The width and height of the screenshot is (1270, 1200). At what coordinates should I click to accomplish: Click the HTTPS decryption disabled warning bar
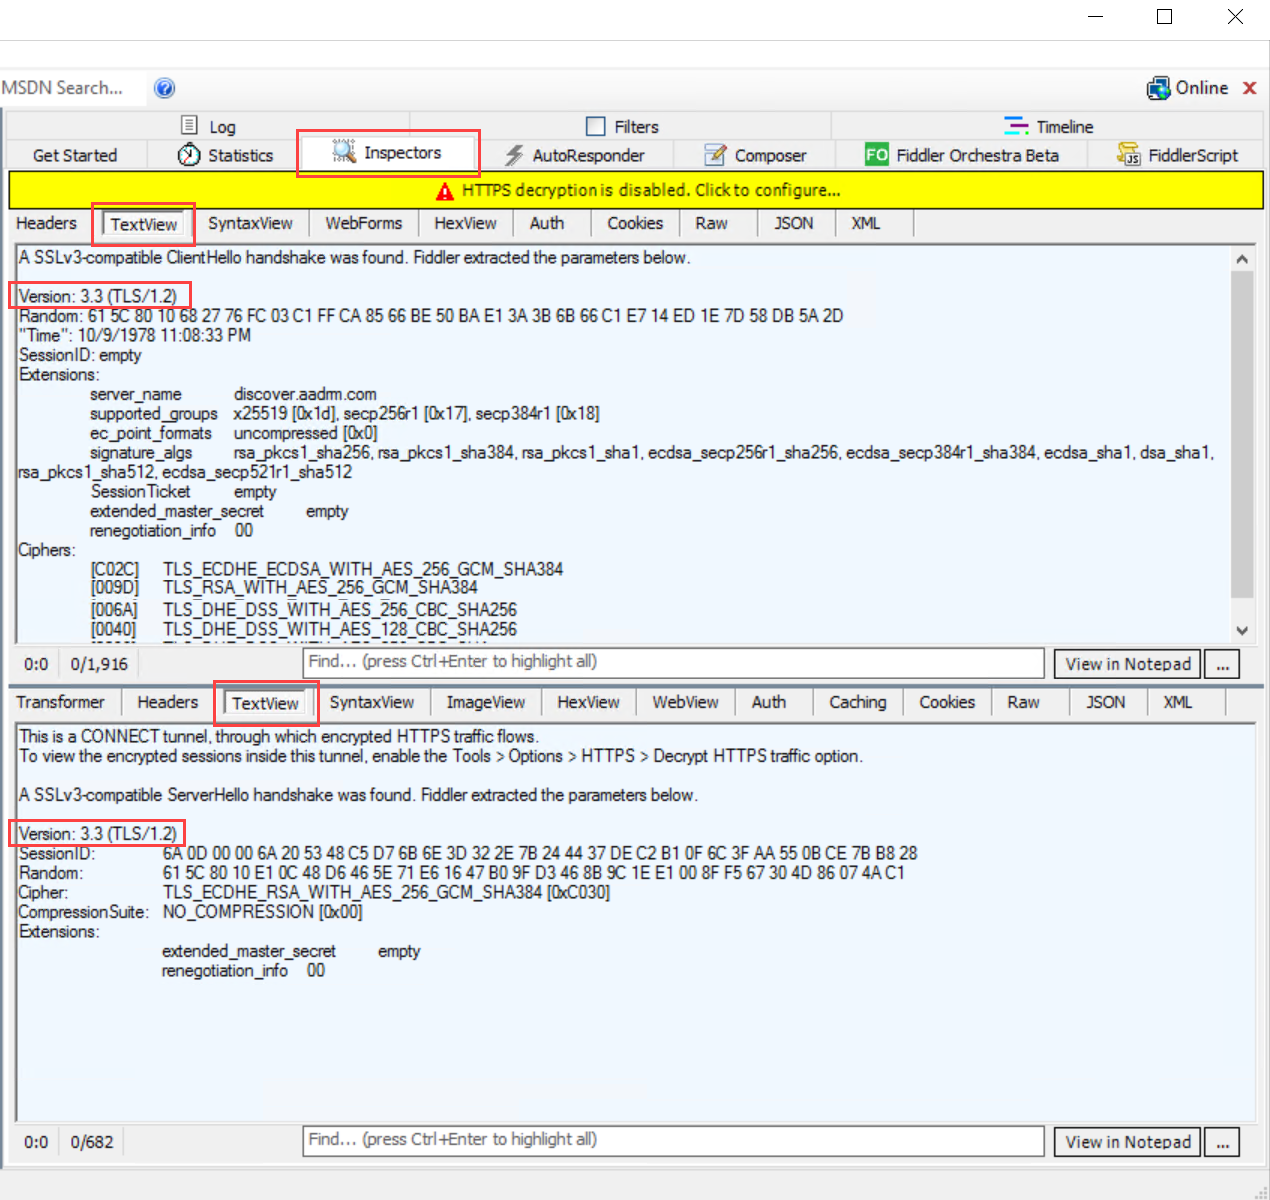click(x=636, y=190)
